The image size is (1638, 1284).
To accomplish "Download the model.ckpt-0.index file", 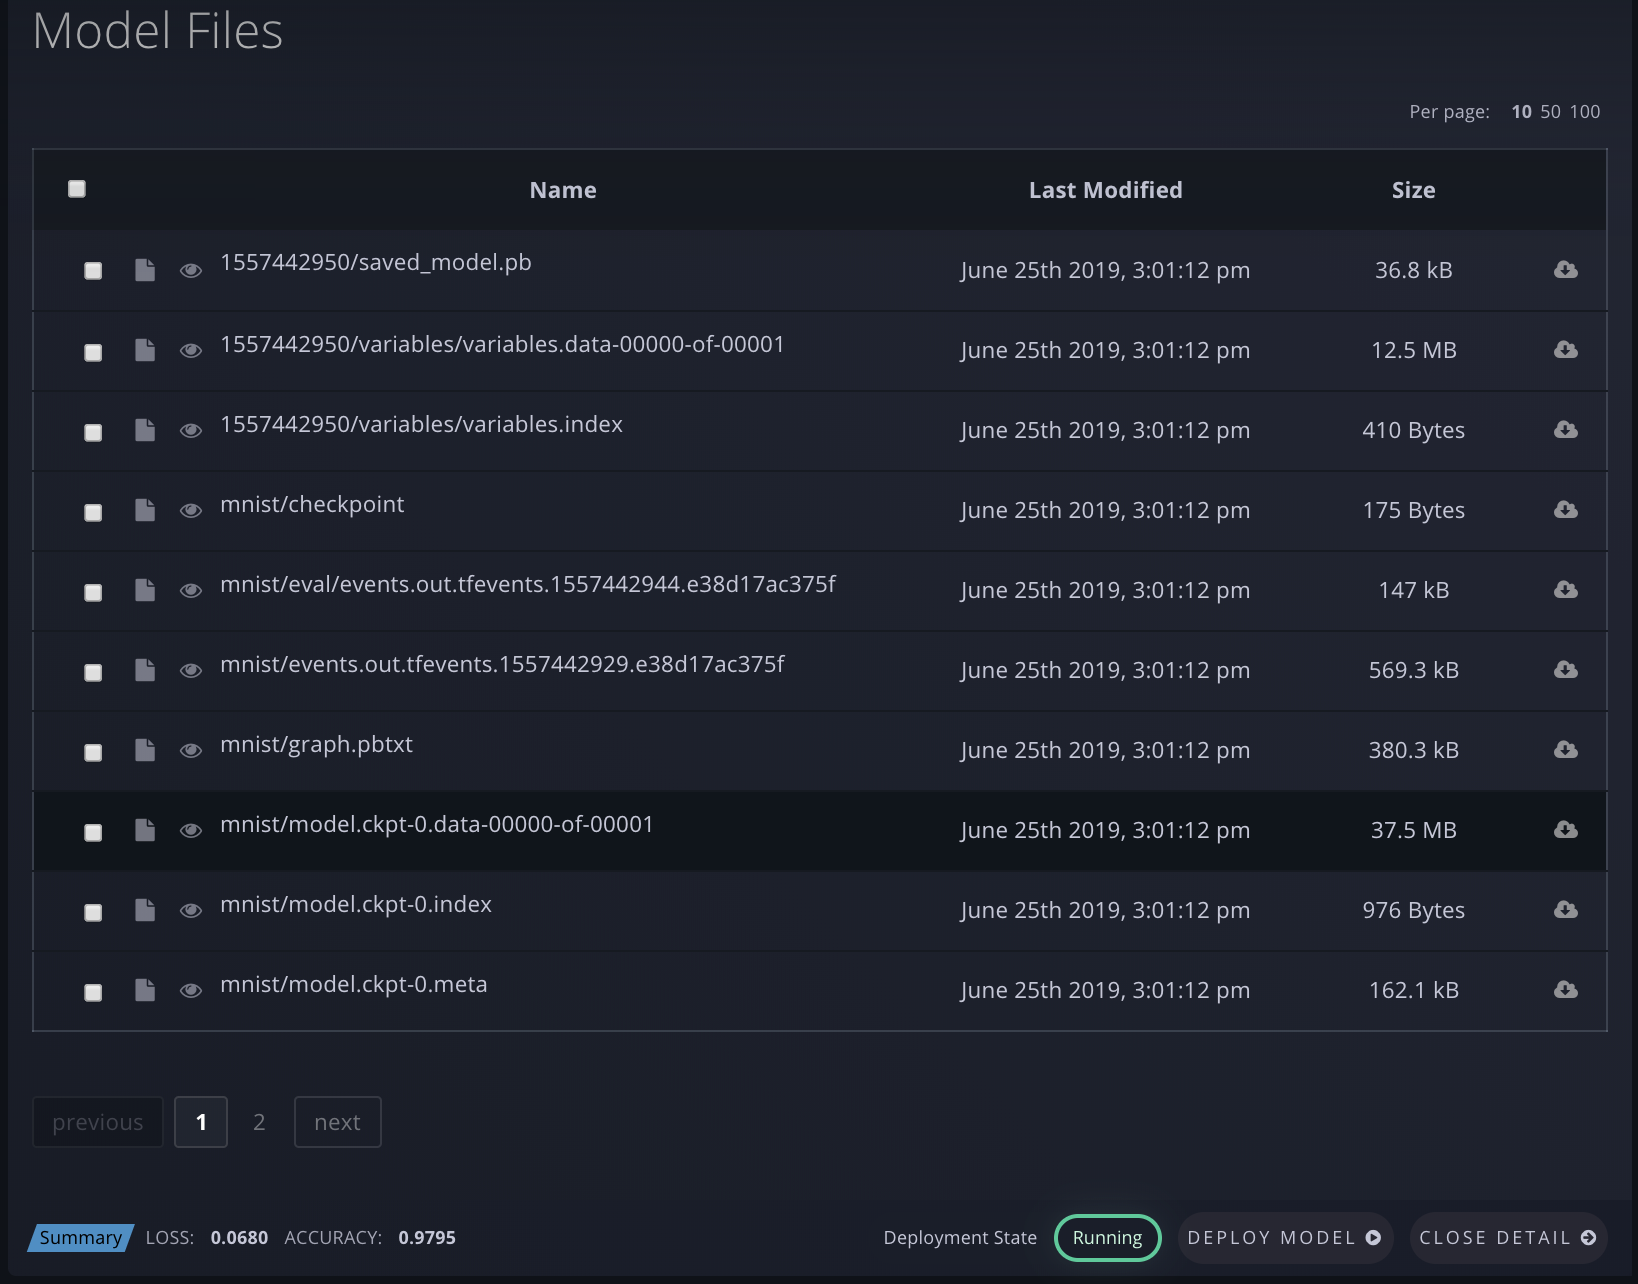I will pyautogui.click(x=1566, y=910).
